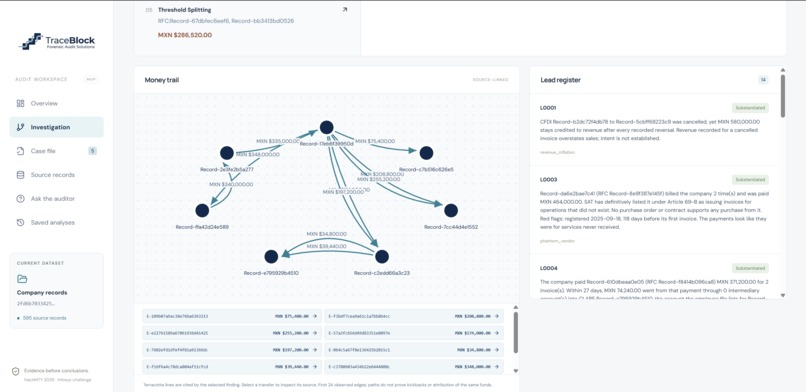The height and width of the screenshot is (392, 806).
Task: Click the Lead register scroll up arrow
Action: [783, 70]
